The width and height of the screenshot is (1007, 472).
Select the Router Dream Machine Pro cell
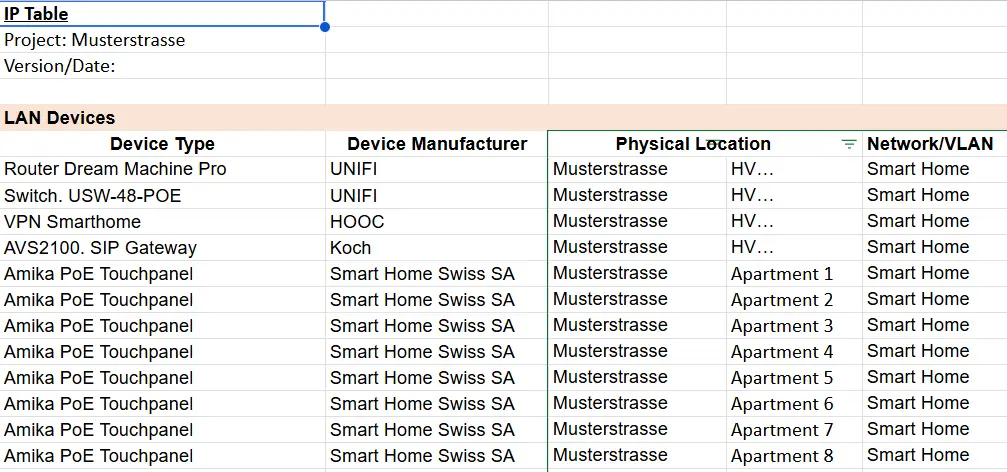[162, 170]
